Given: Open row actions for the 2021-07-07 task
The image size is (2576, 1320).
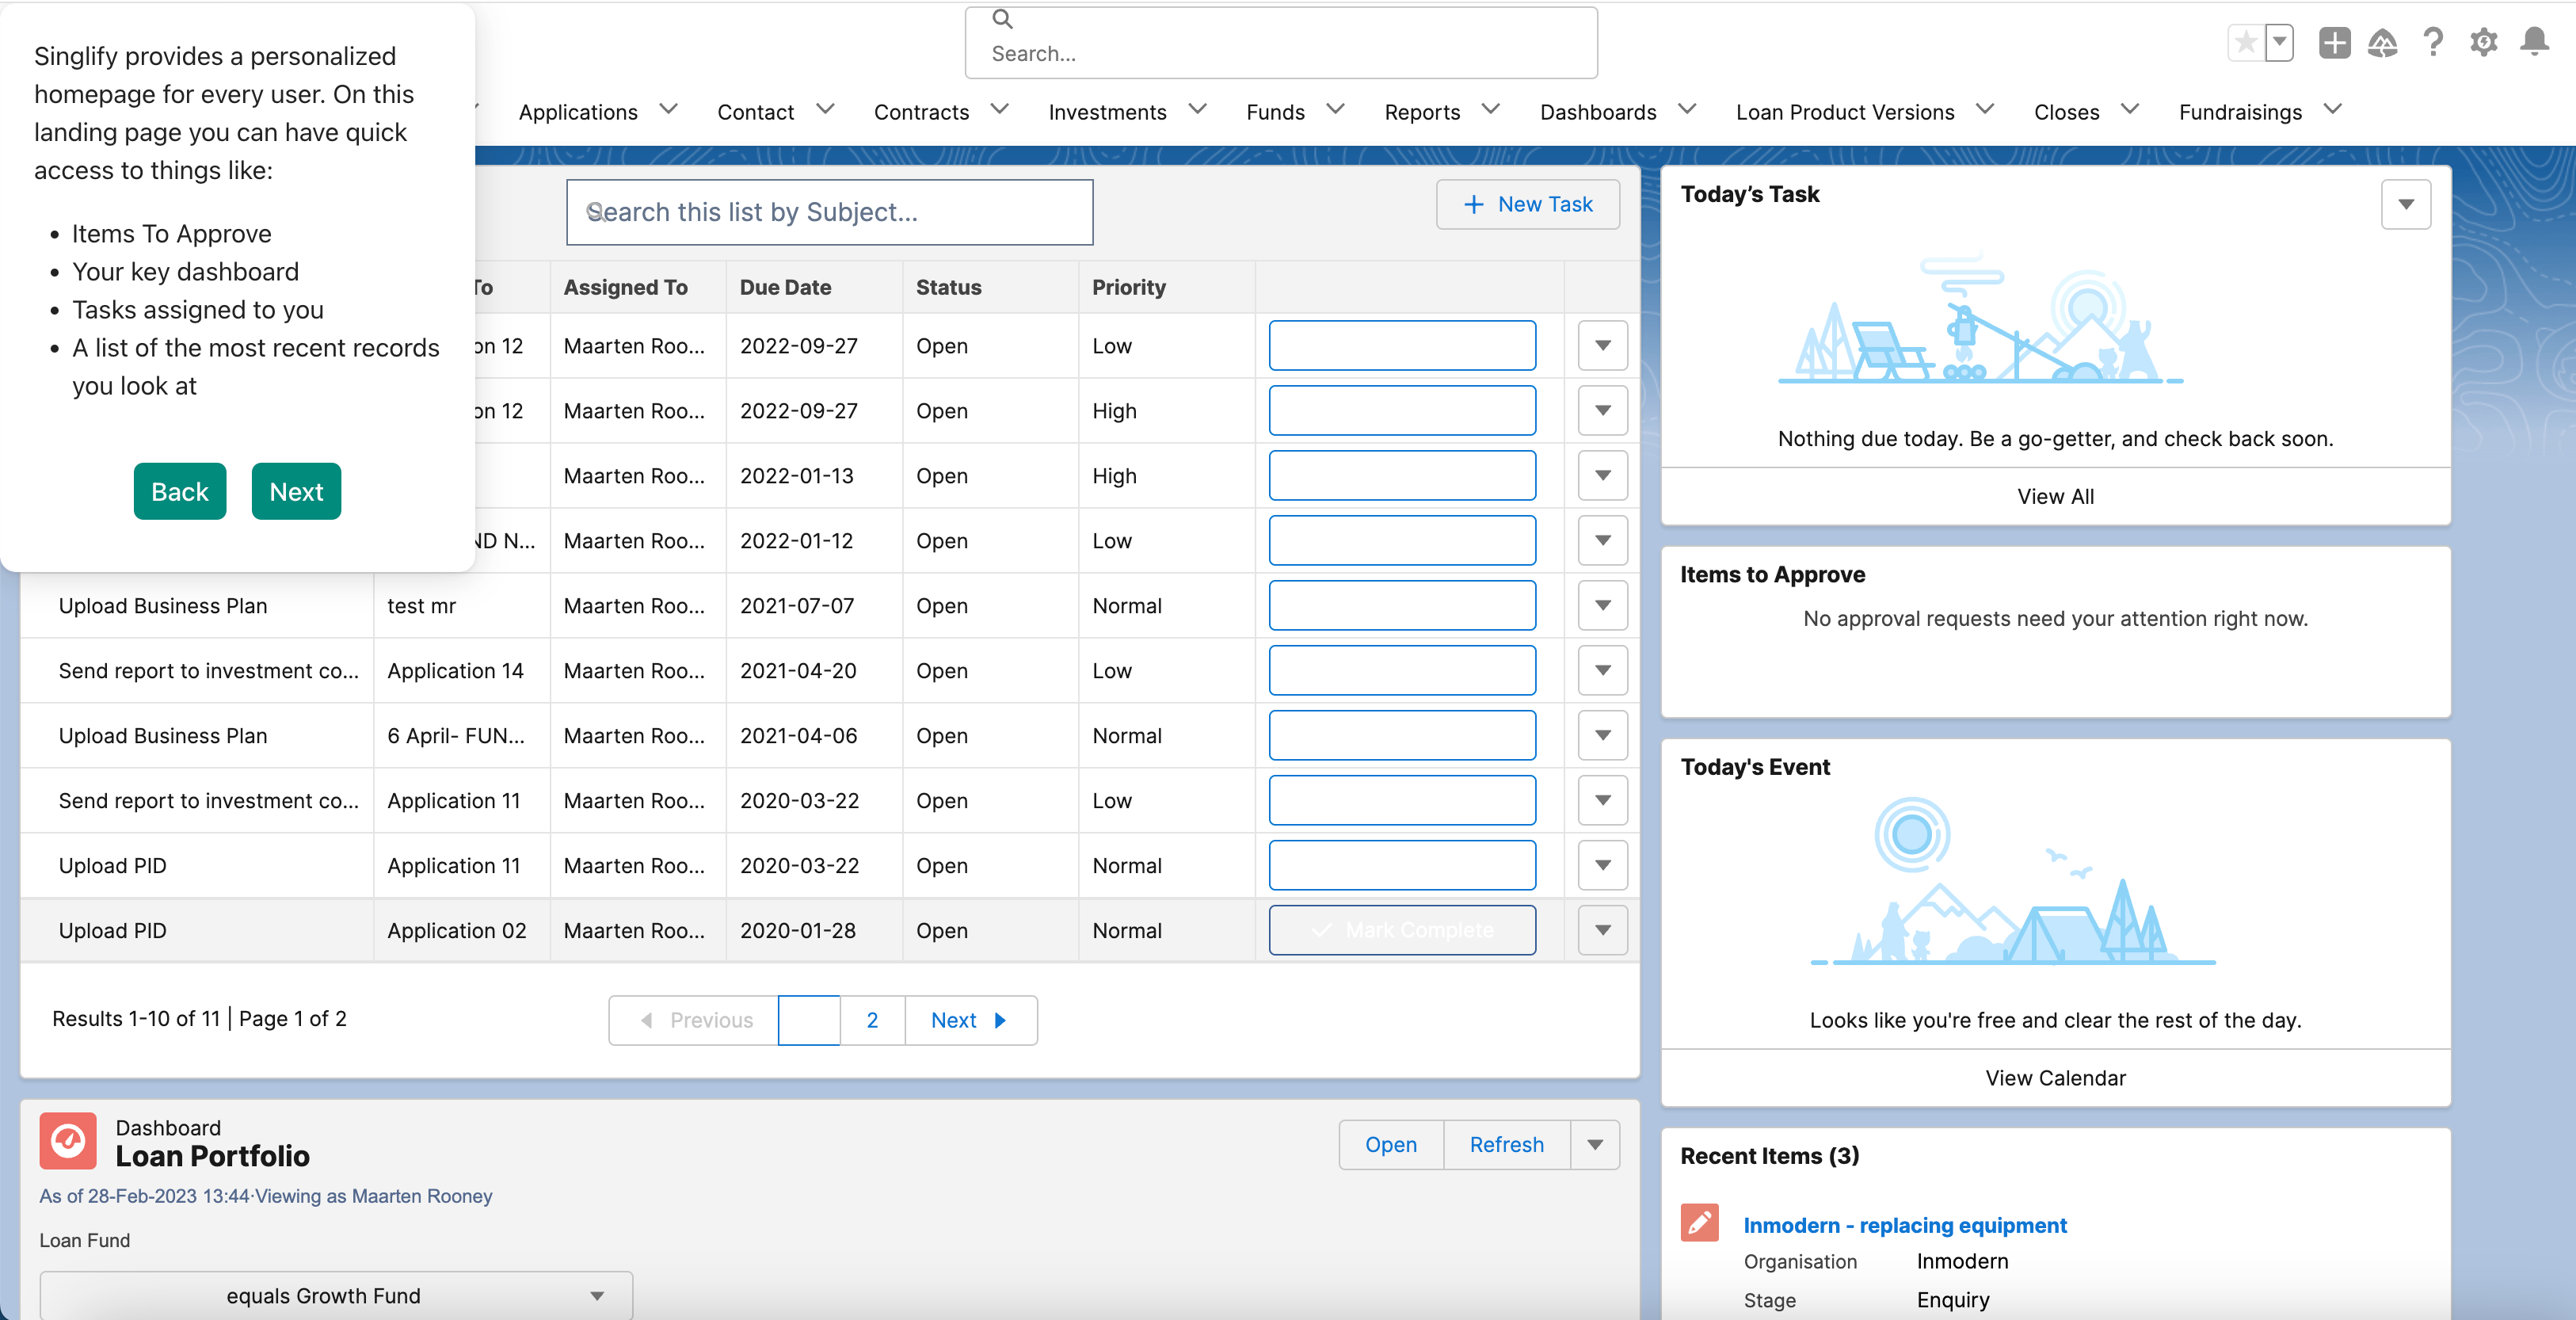Looking at the screenshot, I should point(1603,605).
